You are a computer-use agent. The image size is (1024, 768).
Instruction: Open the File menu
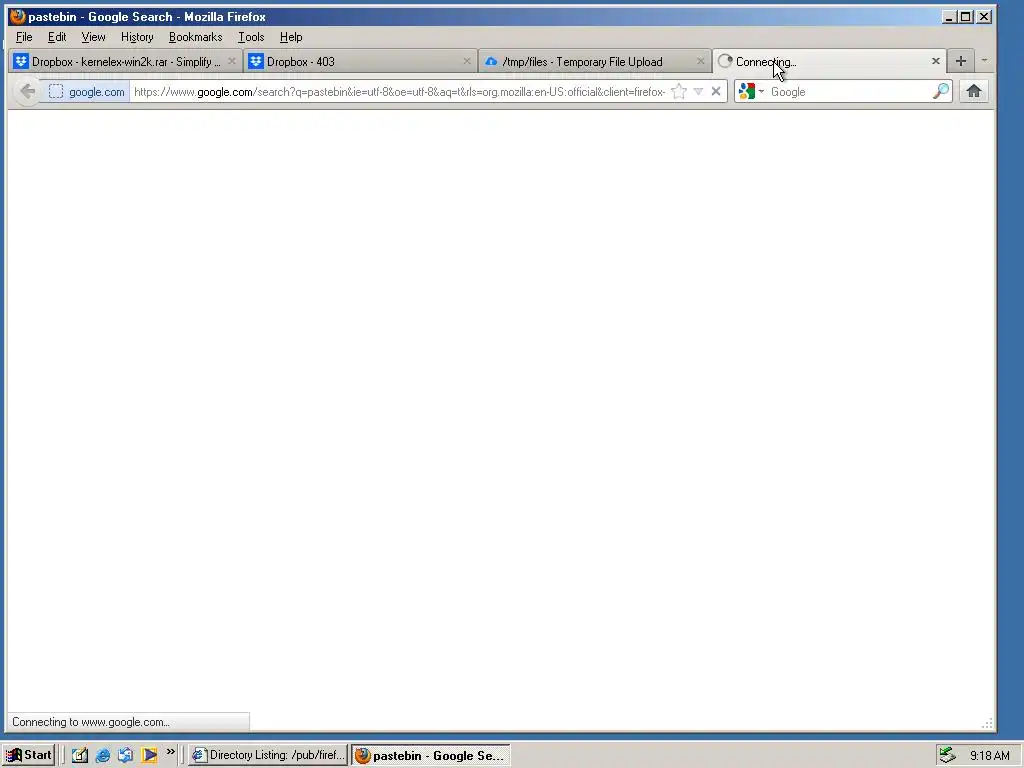pyautogui.click(x=24, y=37)
